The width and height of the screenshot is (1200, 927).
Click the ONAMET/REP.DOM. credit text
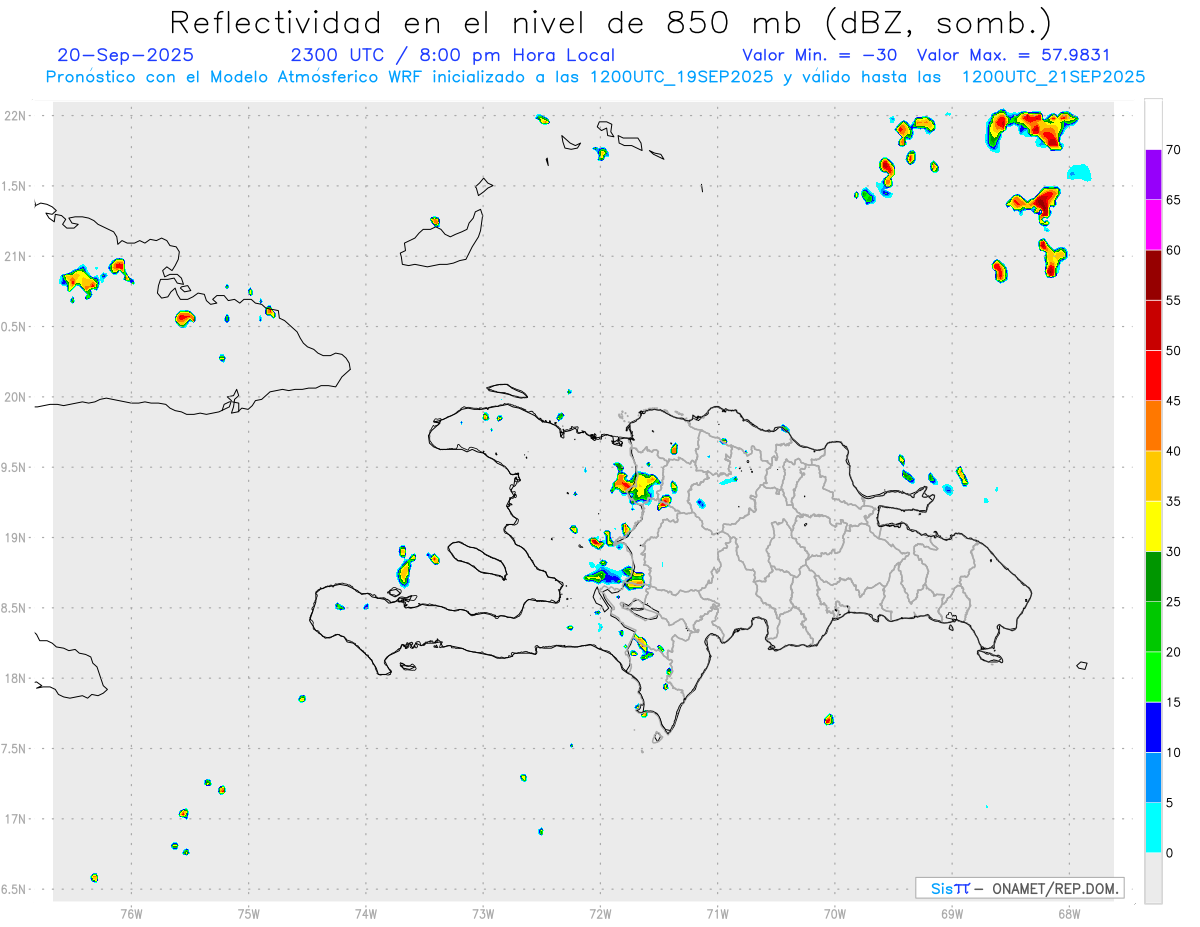click(1052, 888)
